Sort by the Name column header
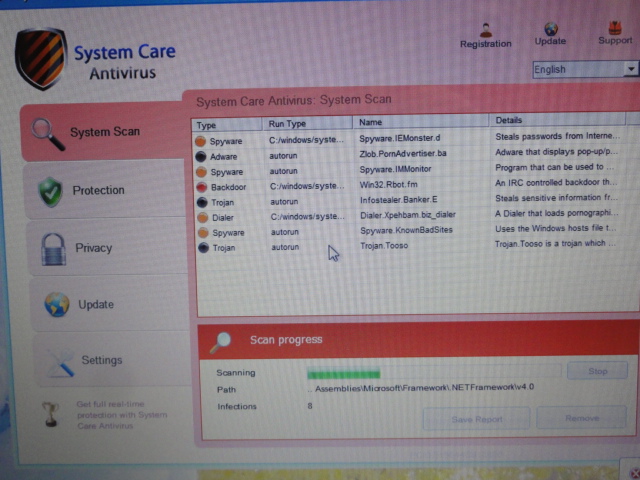 [x=421, y=122]
